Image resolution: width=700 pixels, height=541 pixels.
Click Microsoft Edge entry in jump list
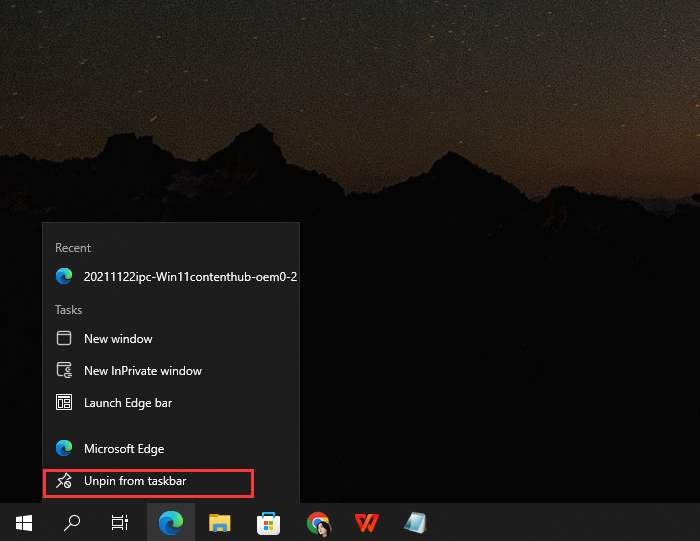click(x=124, y=449)
